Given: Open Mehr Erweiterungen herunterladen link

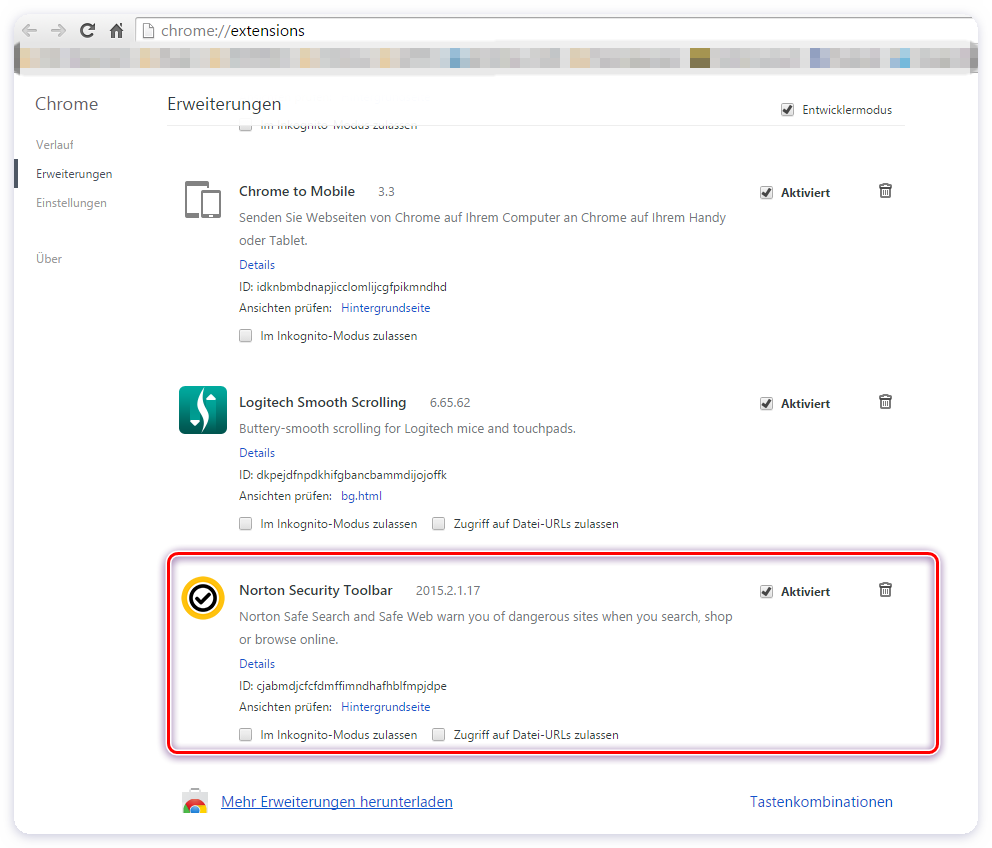Looking at the screenshot, I should click(337, 801).
